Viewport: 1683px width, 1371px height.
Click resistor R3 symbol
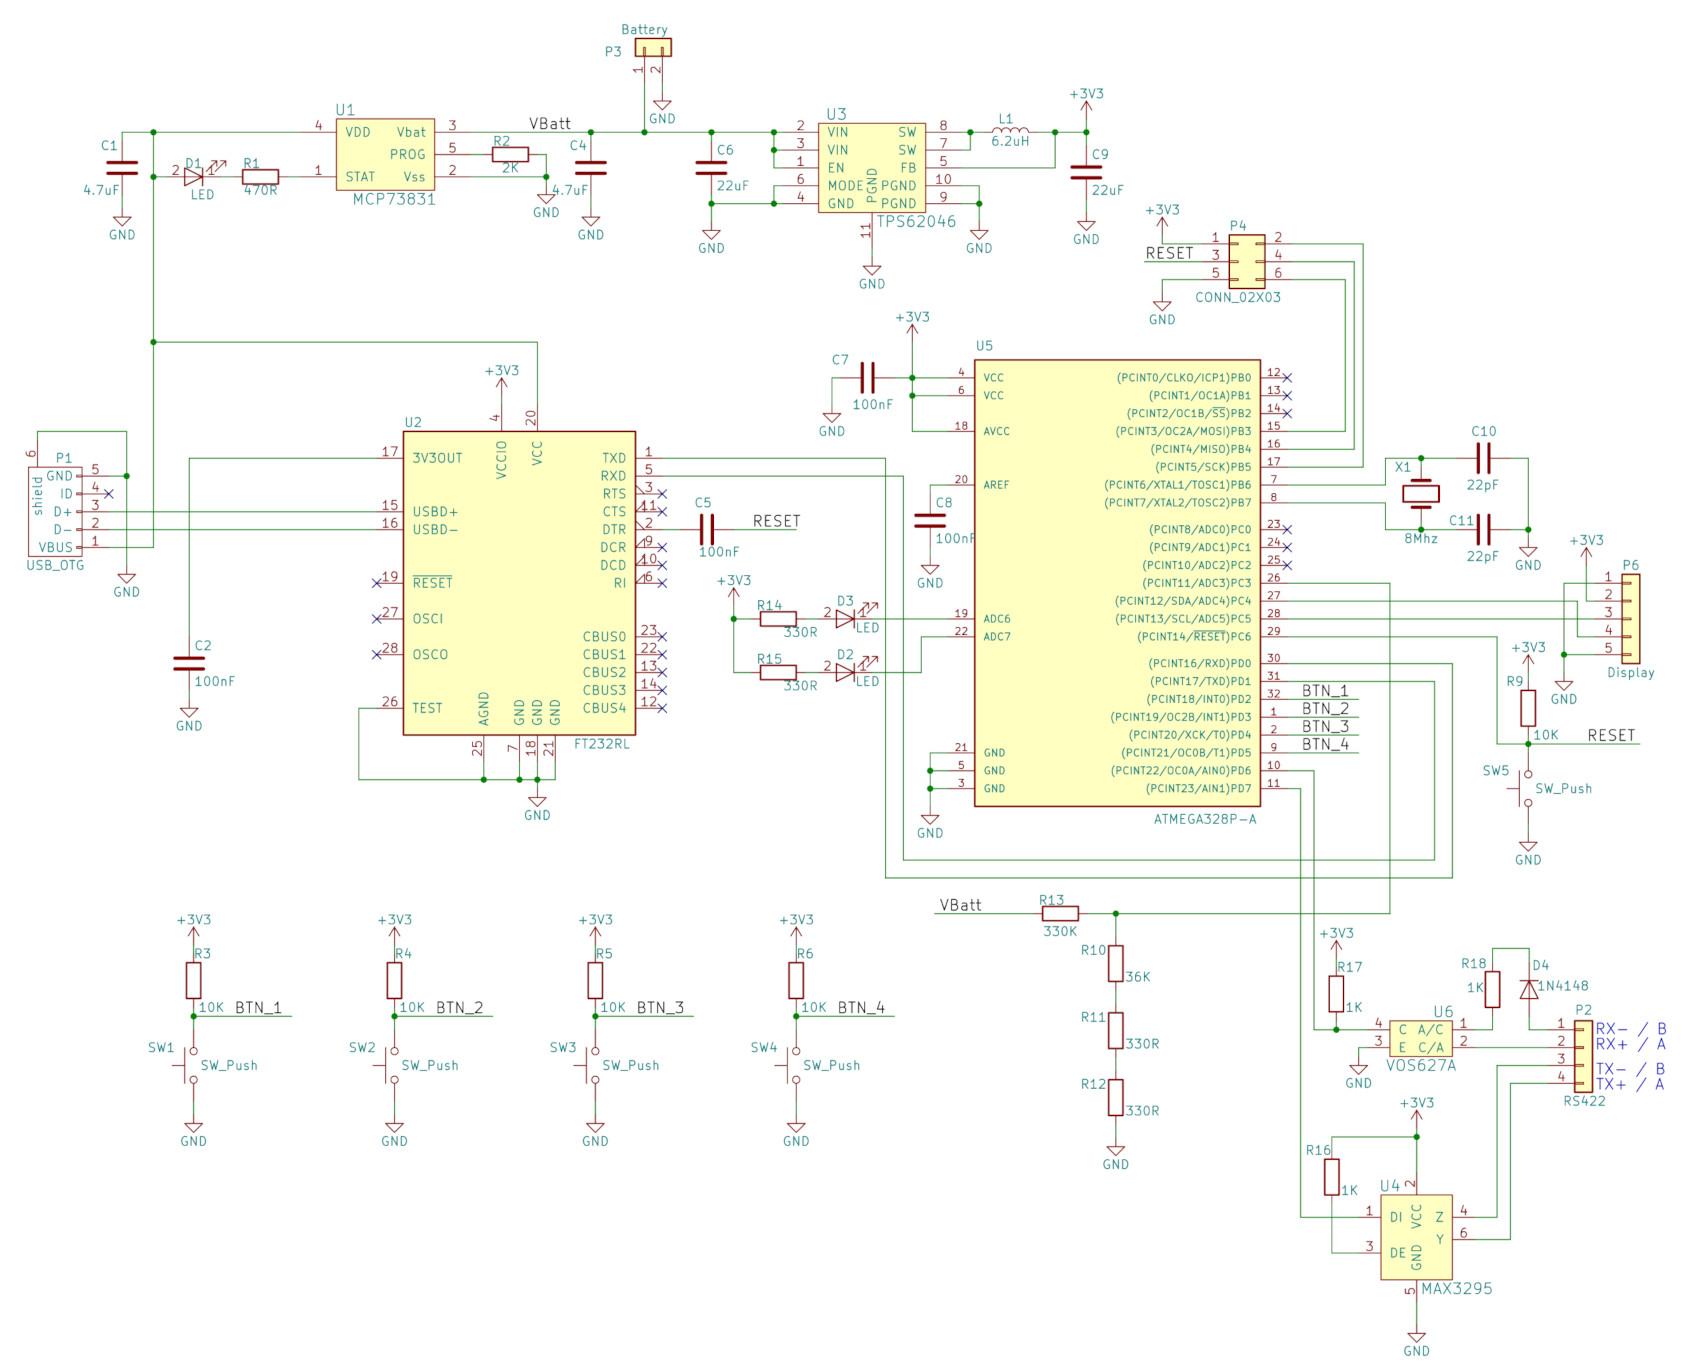pyautogui.click(x=194, y=981)
